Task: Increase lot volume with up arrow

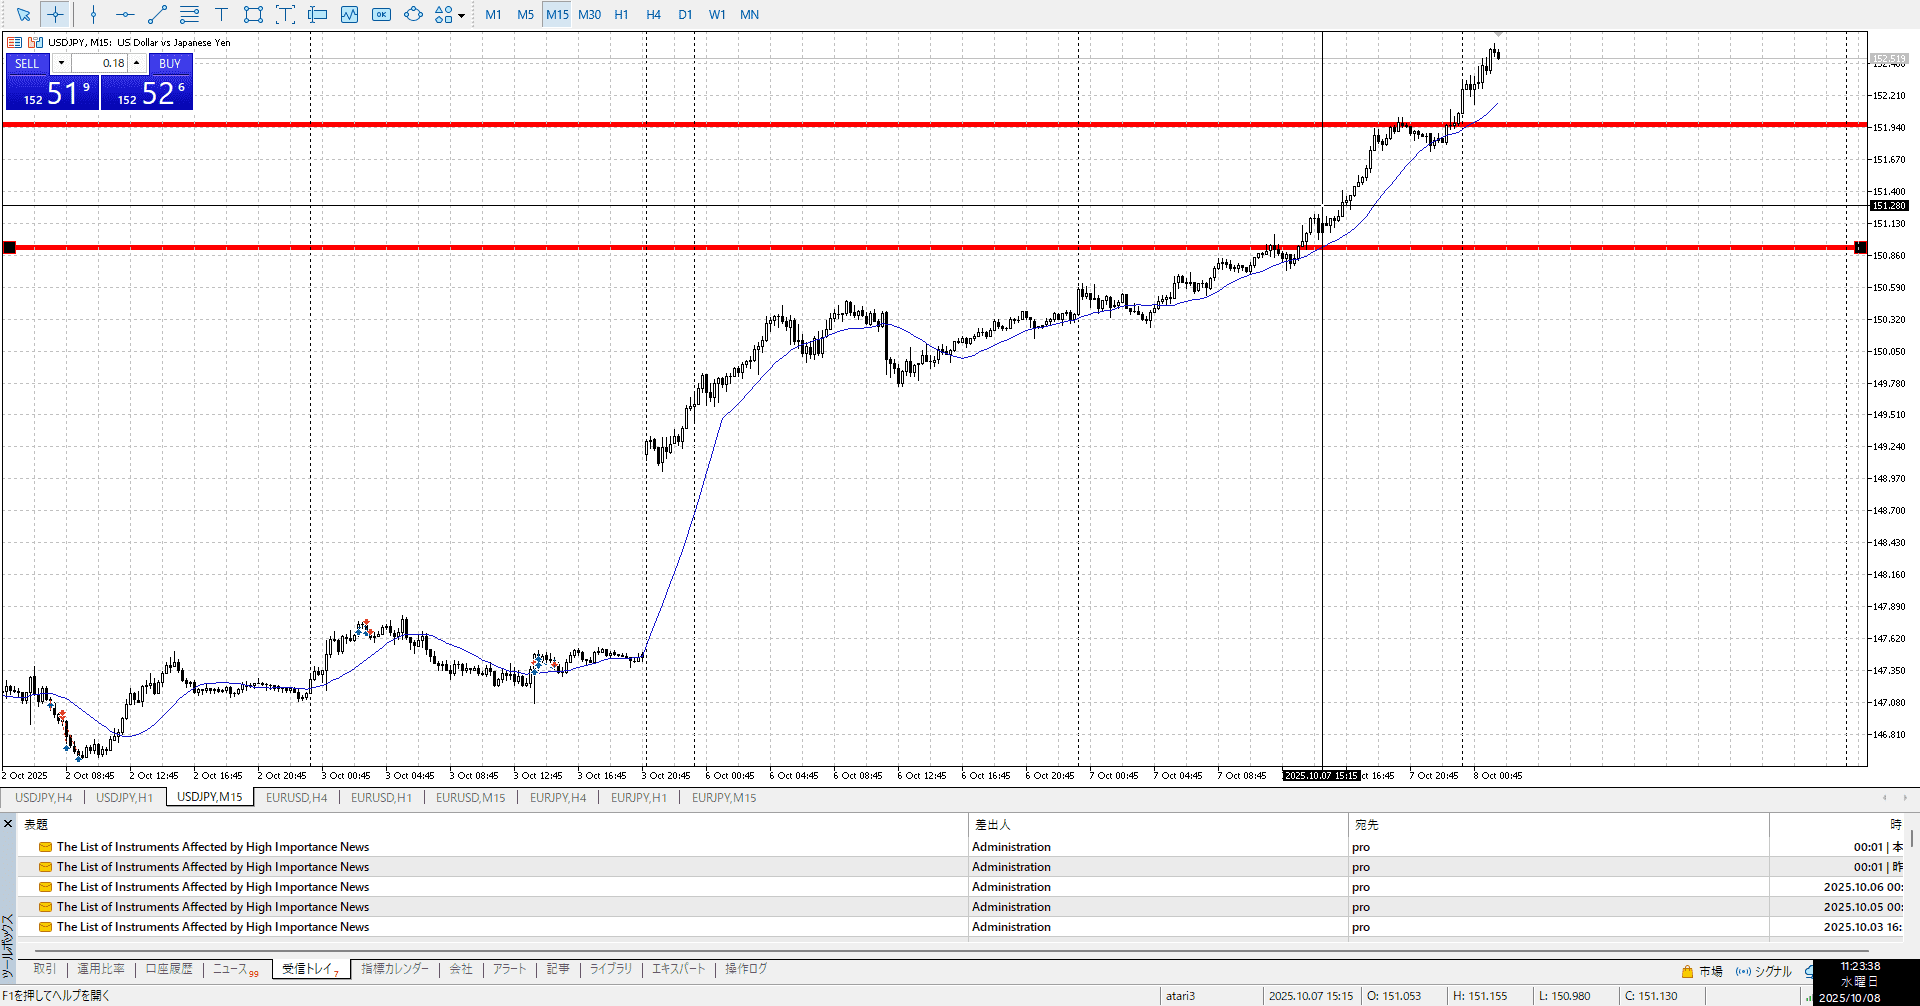Action: 137,63
